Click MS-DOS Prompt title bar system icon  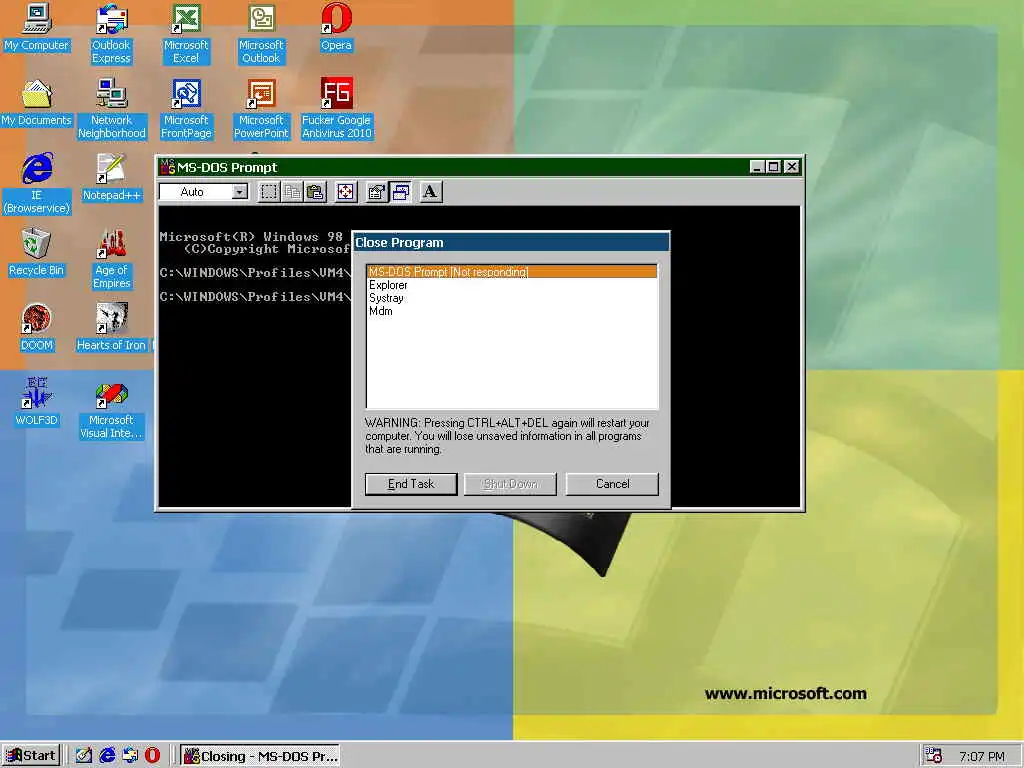168,167
